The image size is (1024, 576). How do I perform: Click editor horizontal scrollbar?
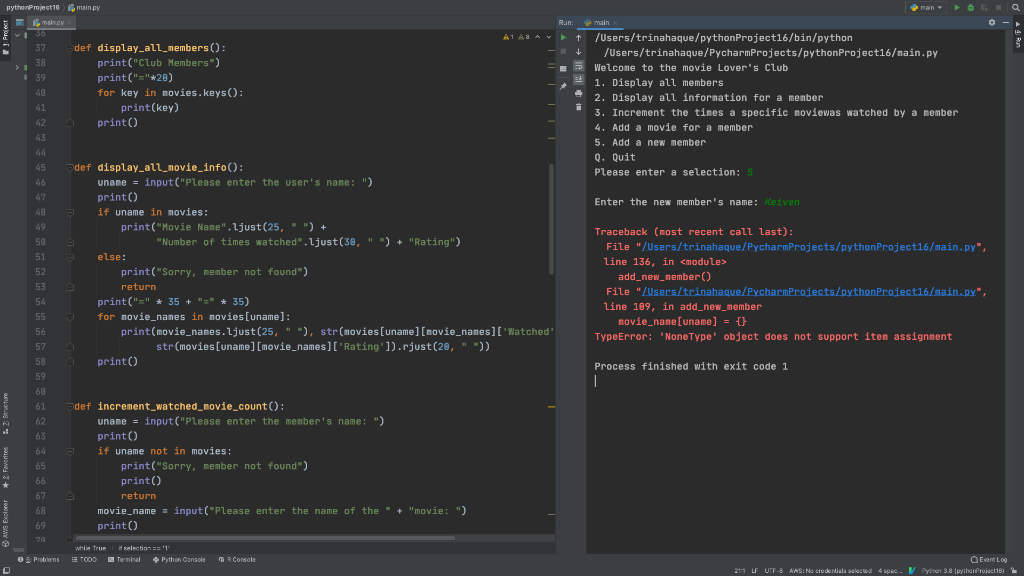click(x=264, y=538)
